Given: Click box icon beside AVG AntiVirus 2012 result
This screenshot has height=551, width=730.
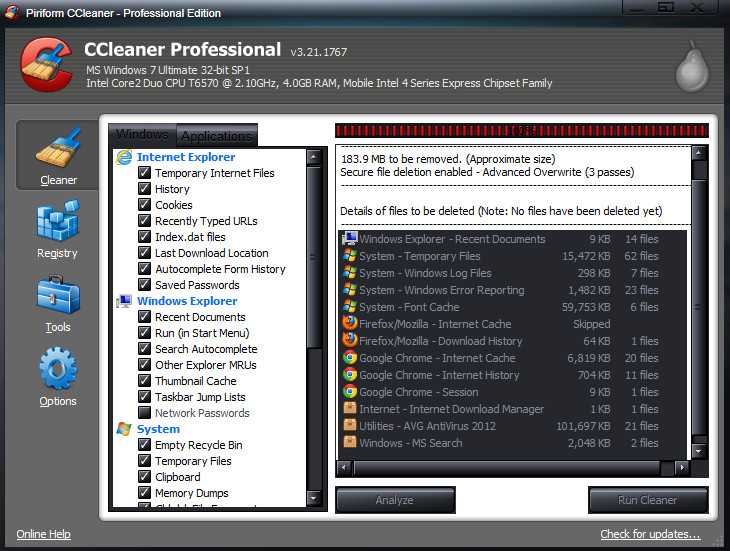Looking at the screenshot, I should click(350, 425).
